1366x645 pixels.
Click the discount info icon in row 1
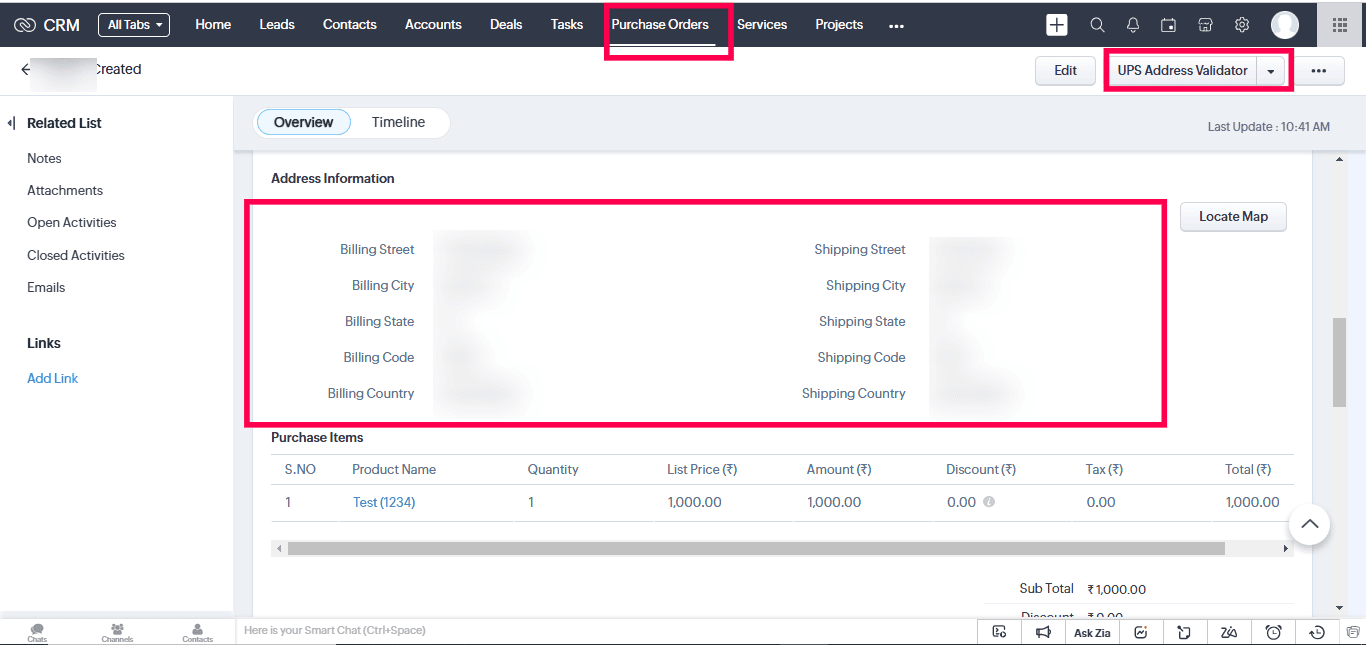click(x=989, y=501)
